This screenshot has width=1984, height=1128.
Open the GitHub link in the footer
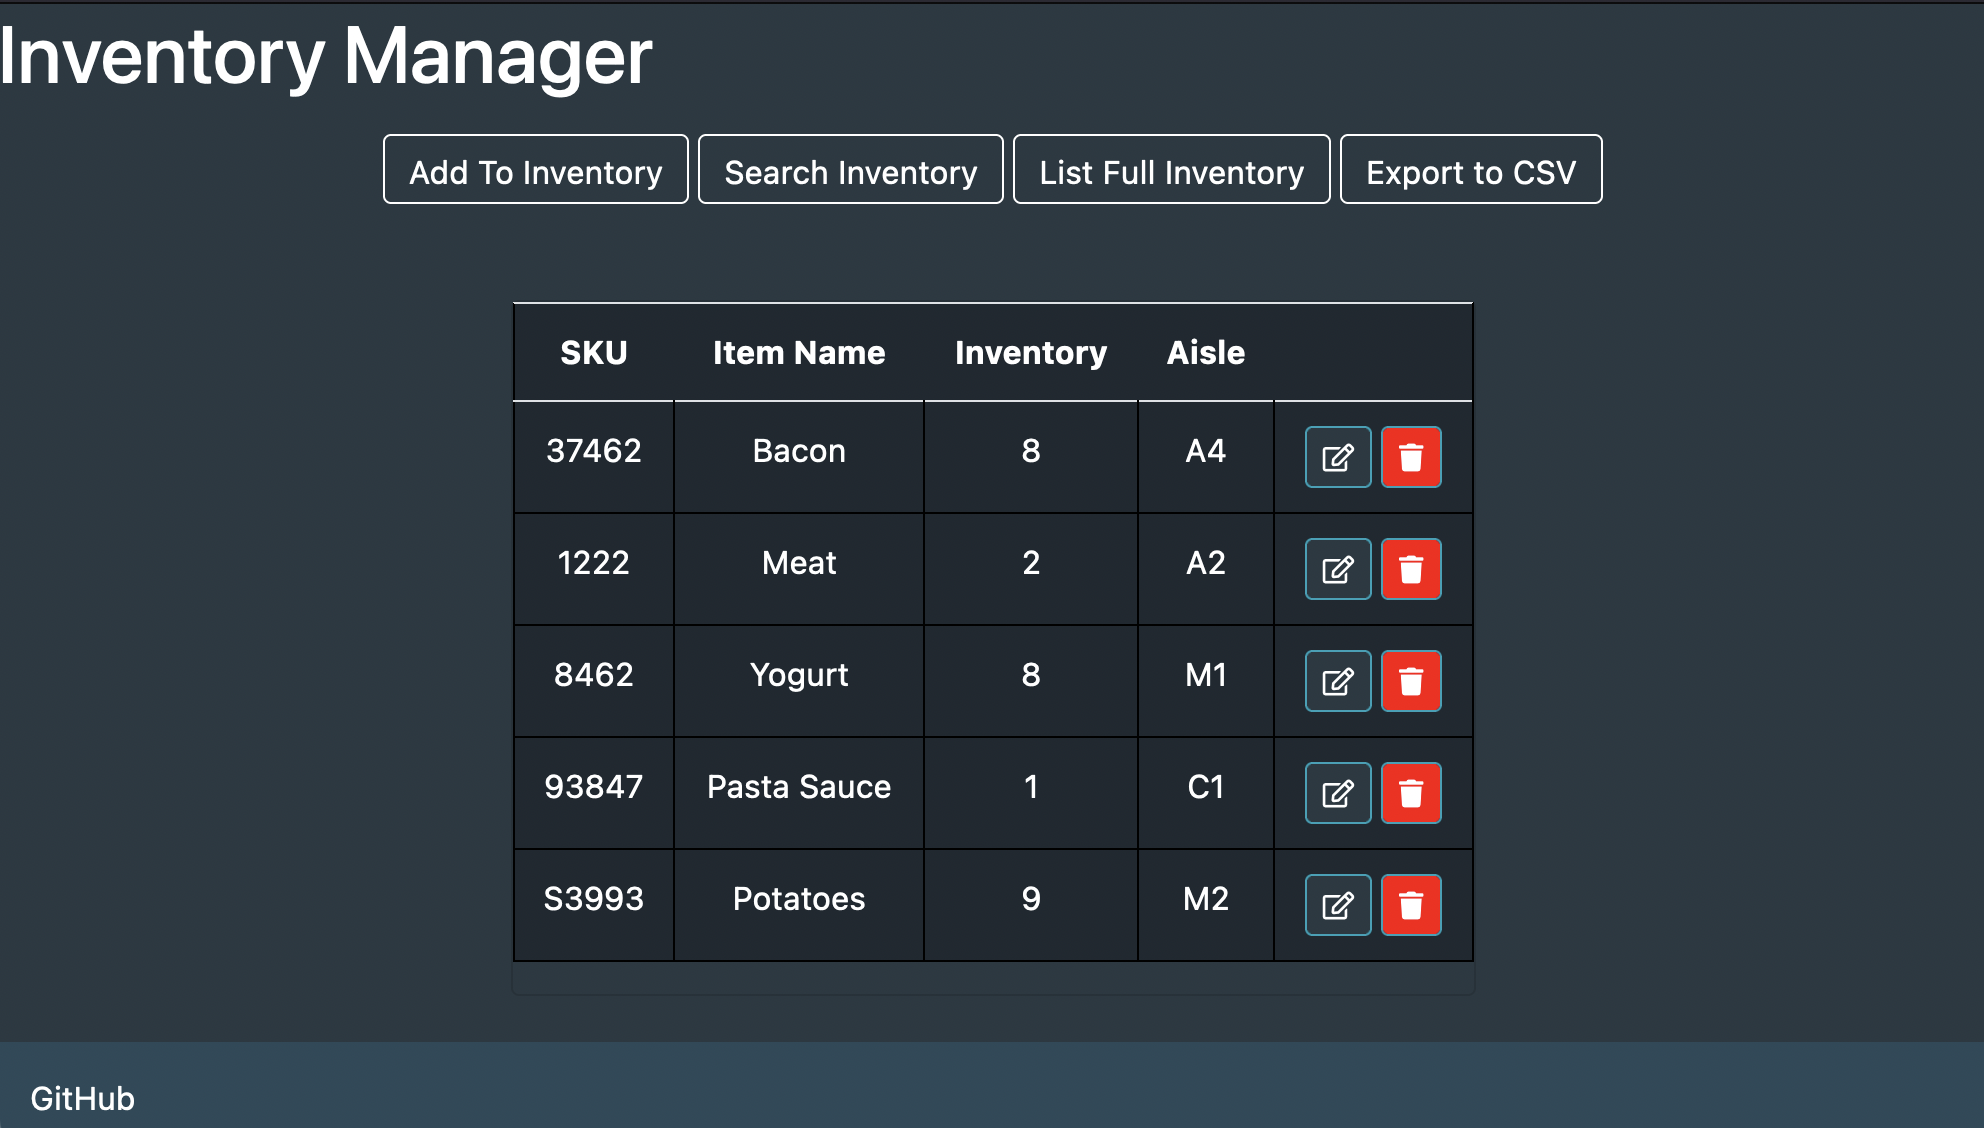click(x=82, y=1098)
